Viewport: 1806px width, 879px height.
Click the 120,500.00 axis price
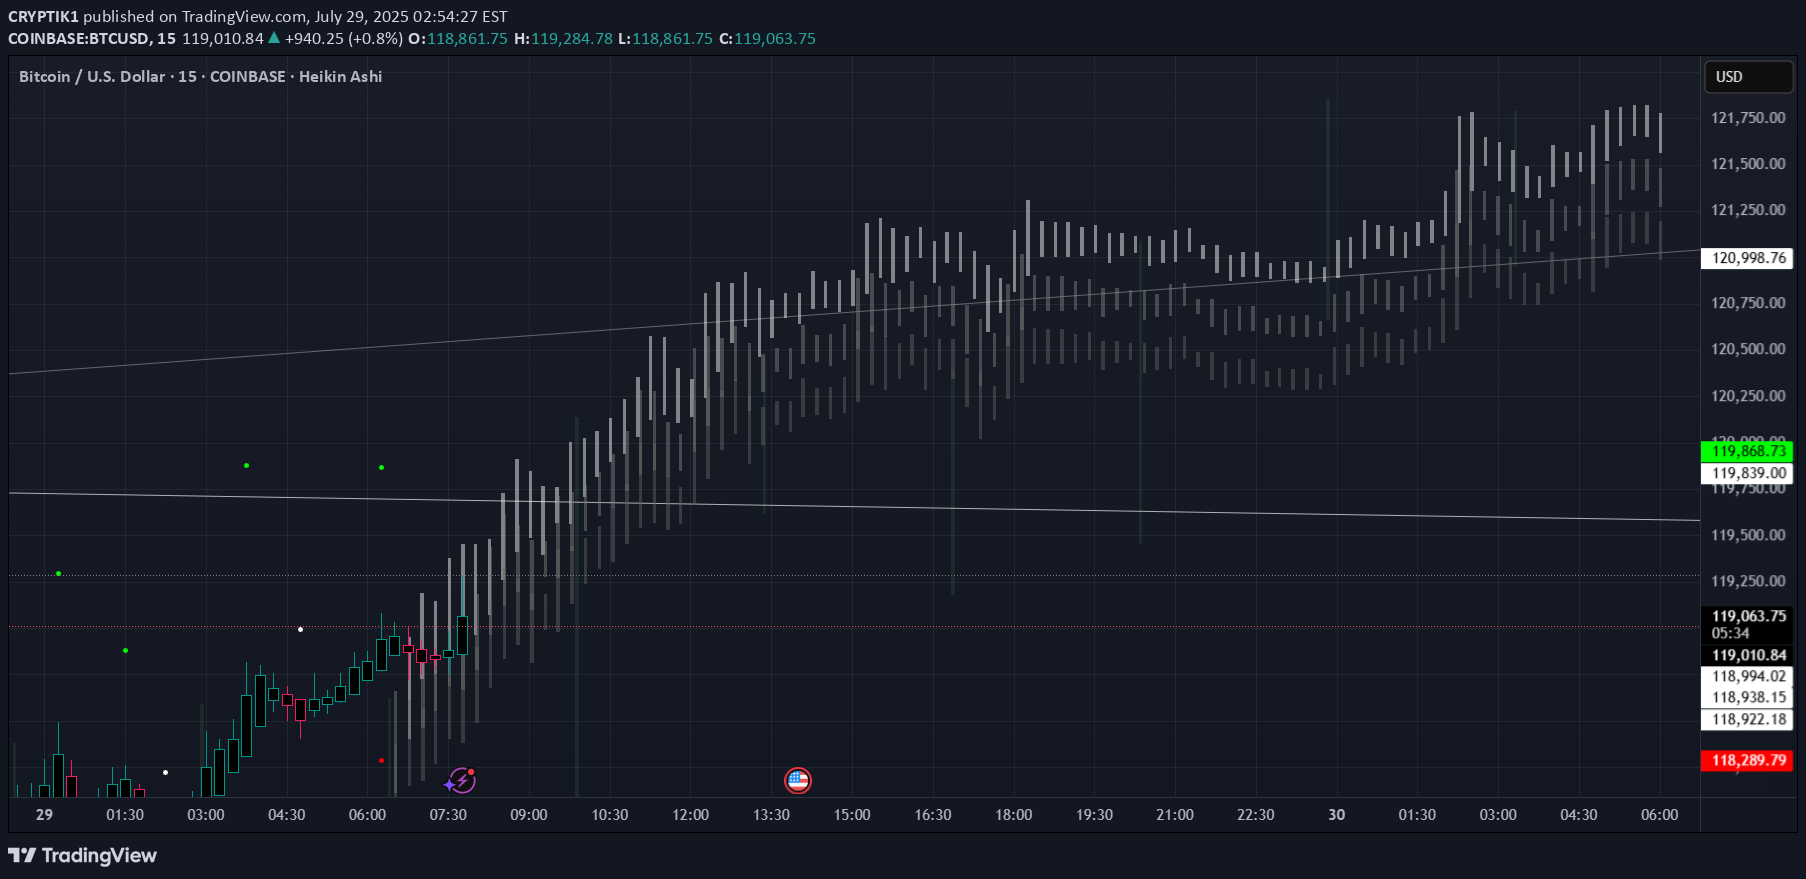tap(1748, 349)
